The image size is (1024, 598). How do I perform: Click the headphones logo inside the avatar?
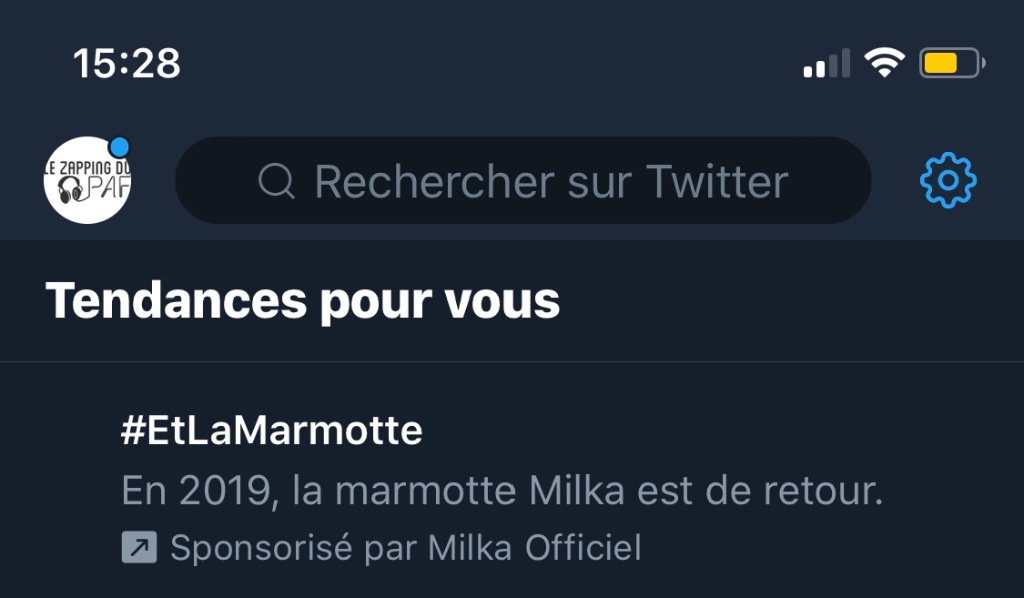71,190
